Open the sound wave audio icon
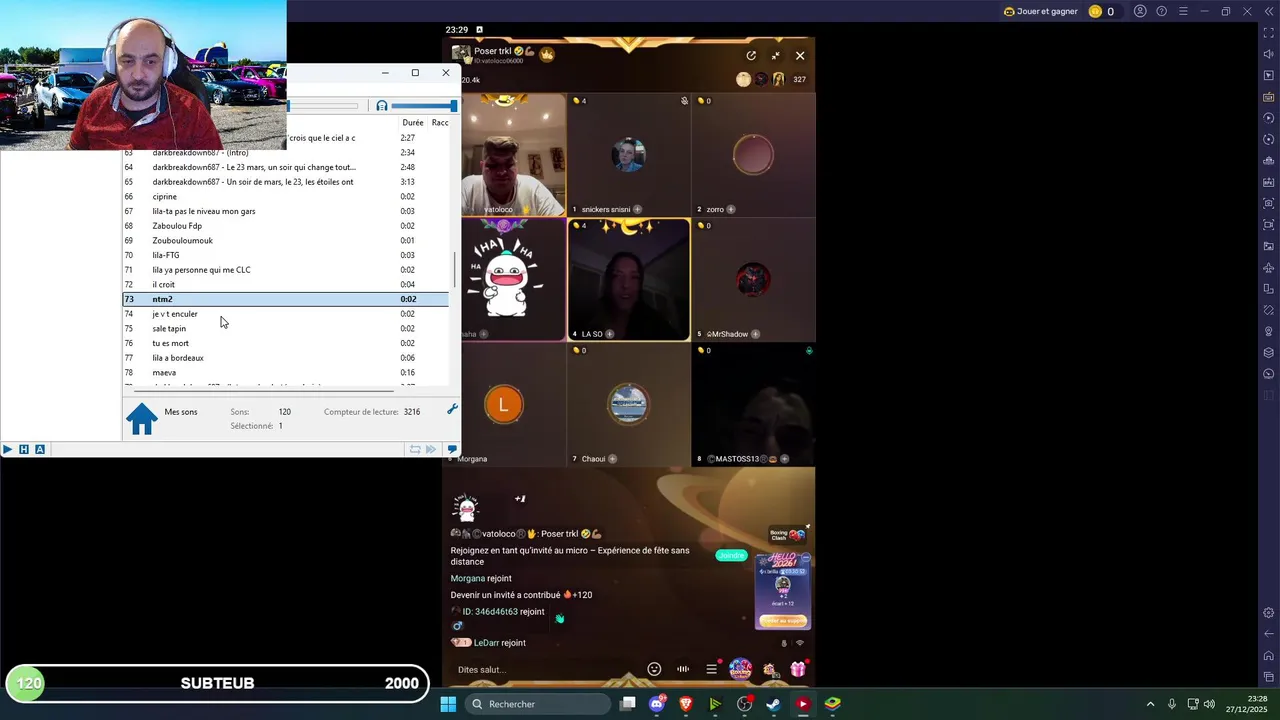 [x=683, y=669]
